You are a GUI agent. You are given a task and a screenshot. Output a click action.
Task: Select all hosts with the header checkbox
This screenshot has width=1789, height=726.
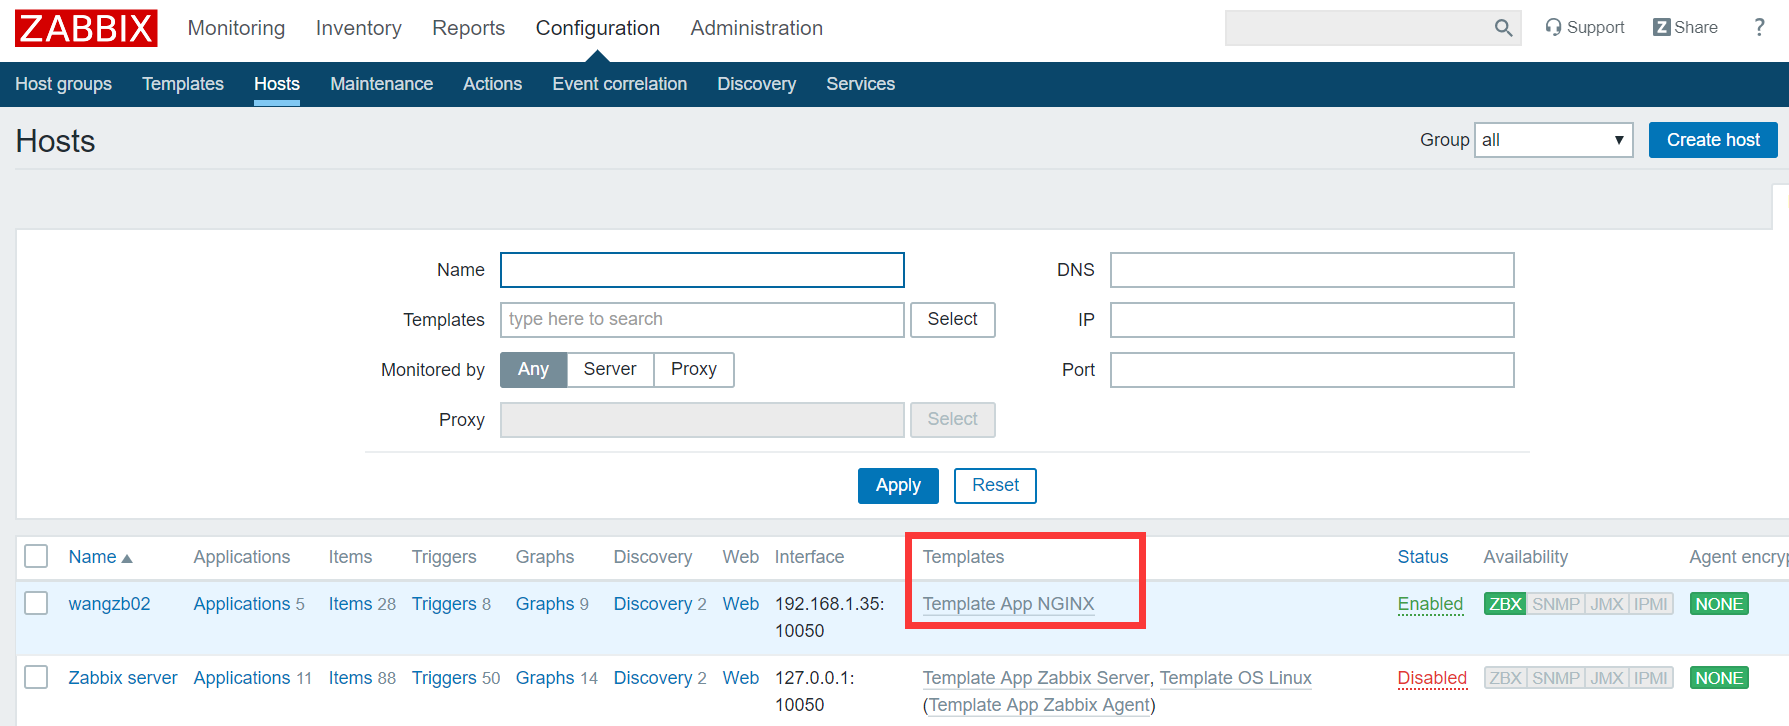[36, 556]
